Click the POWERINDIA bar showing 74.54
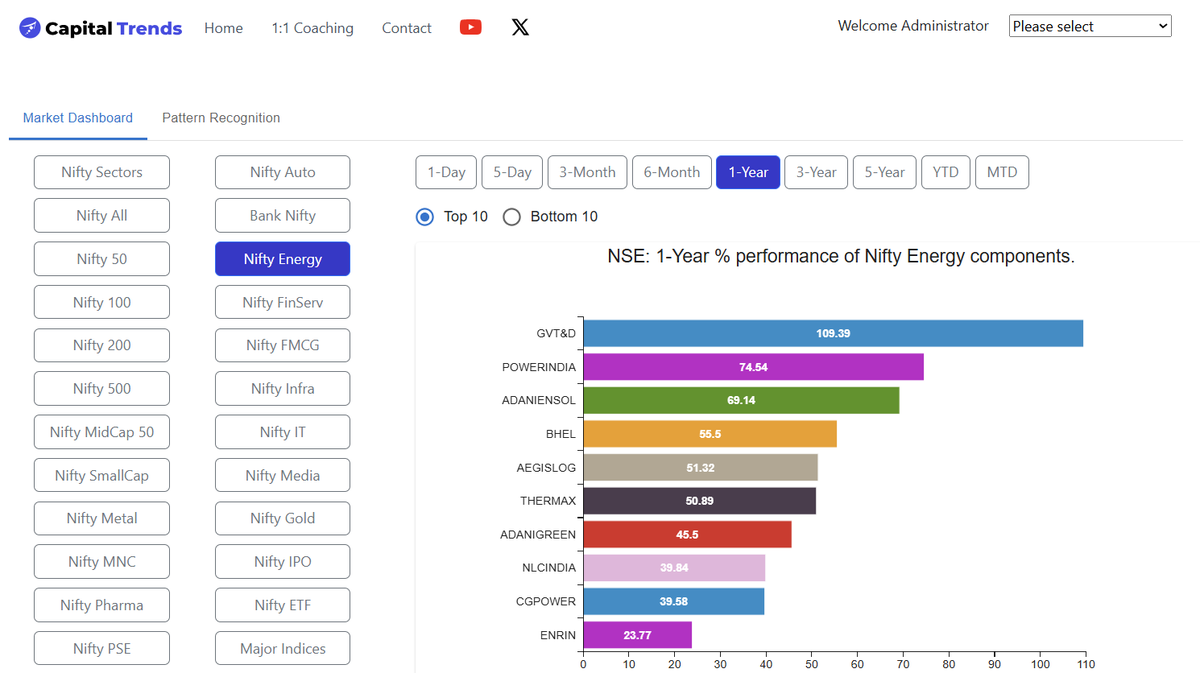Viewport: 1200px width, 673px height. pos(753,367)
